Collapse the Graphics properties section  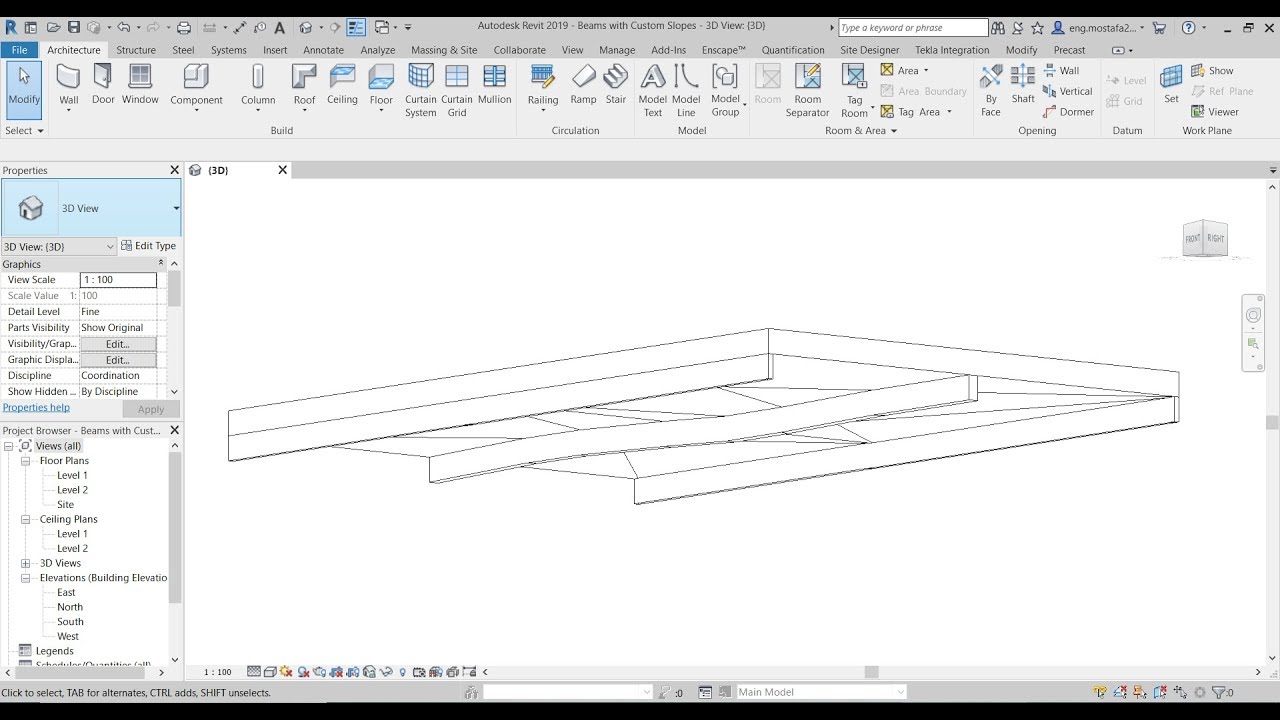[x=160, y=264]
